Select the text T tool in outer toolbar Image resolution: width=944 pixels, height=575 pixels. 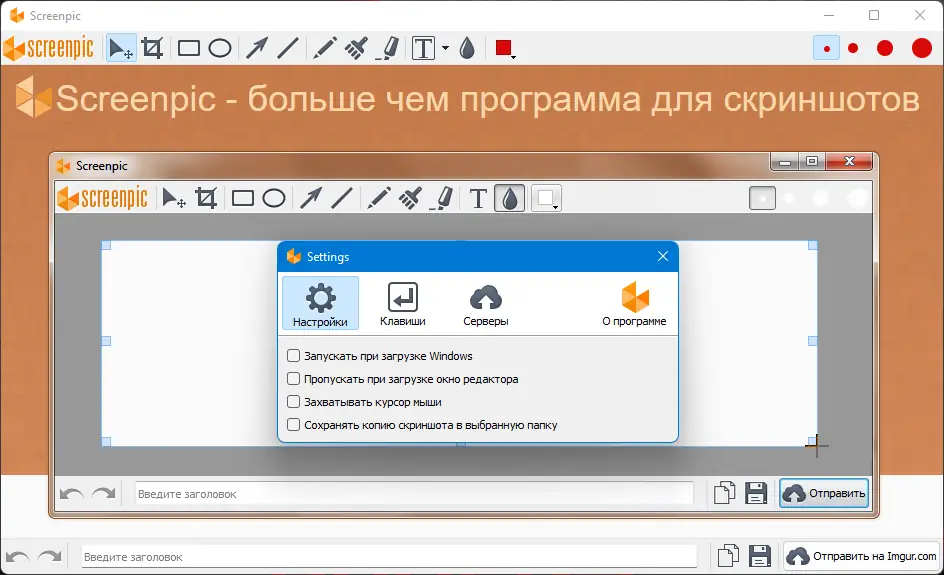click(423, 48)
